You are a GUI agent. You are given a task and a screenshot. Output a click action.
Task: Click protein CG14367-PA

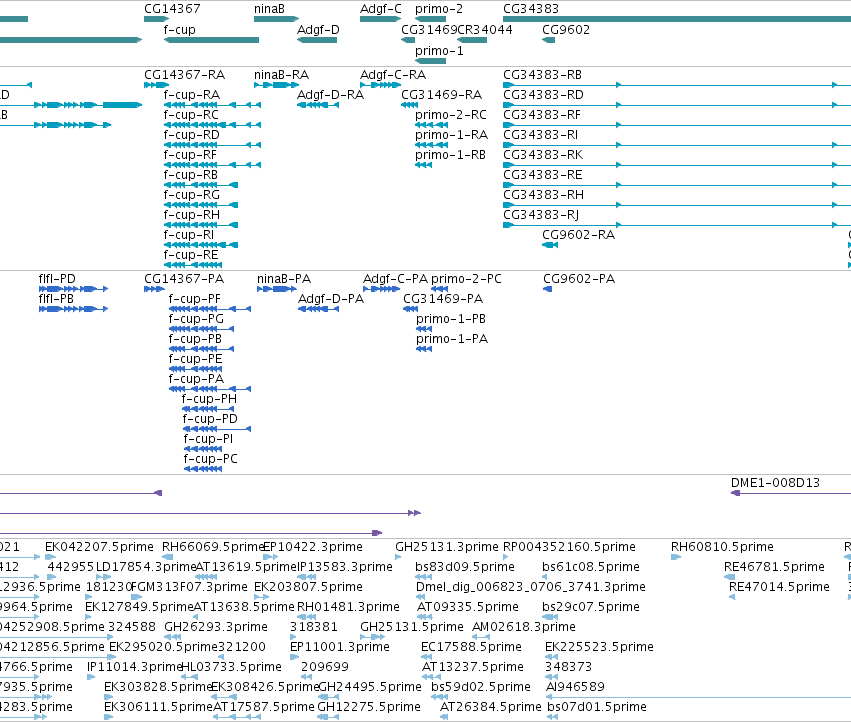point(184,279)
